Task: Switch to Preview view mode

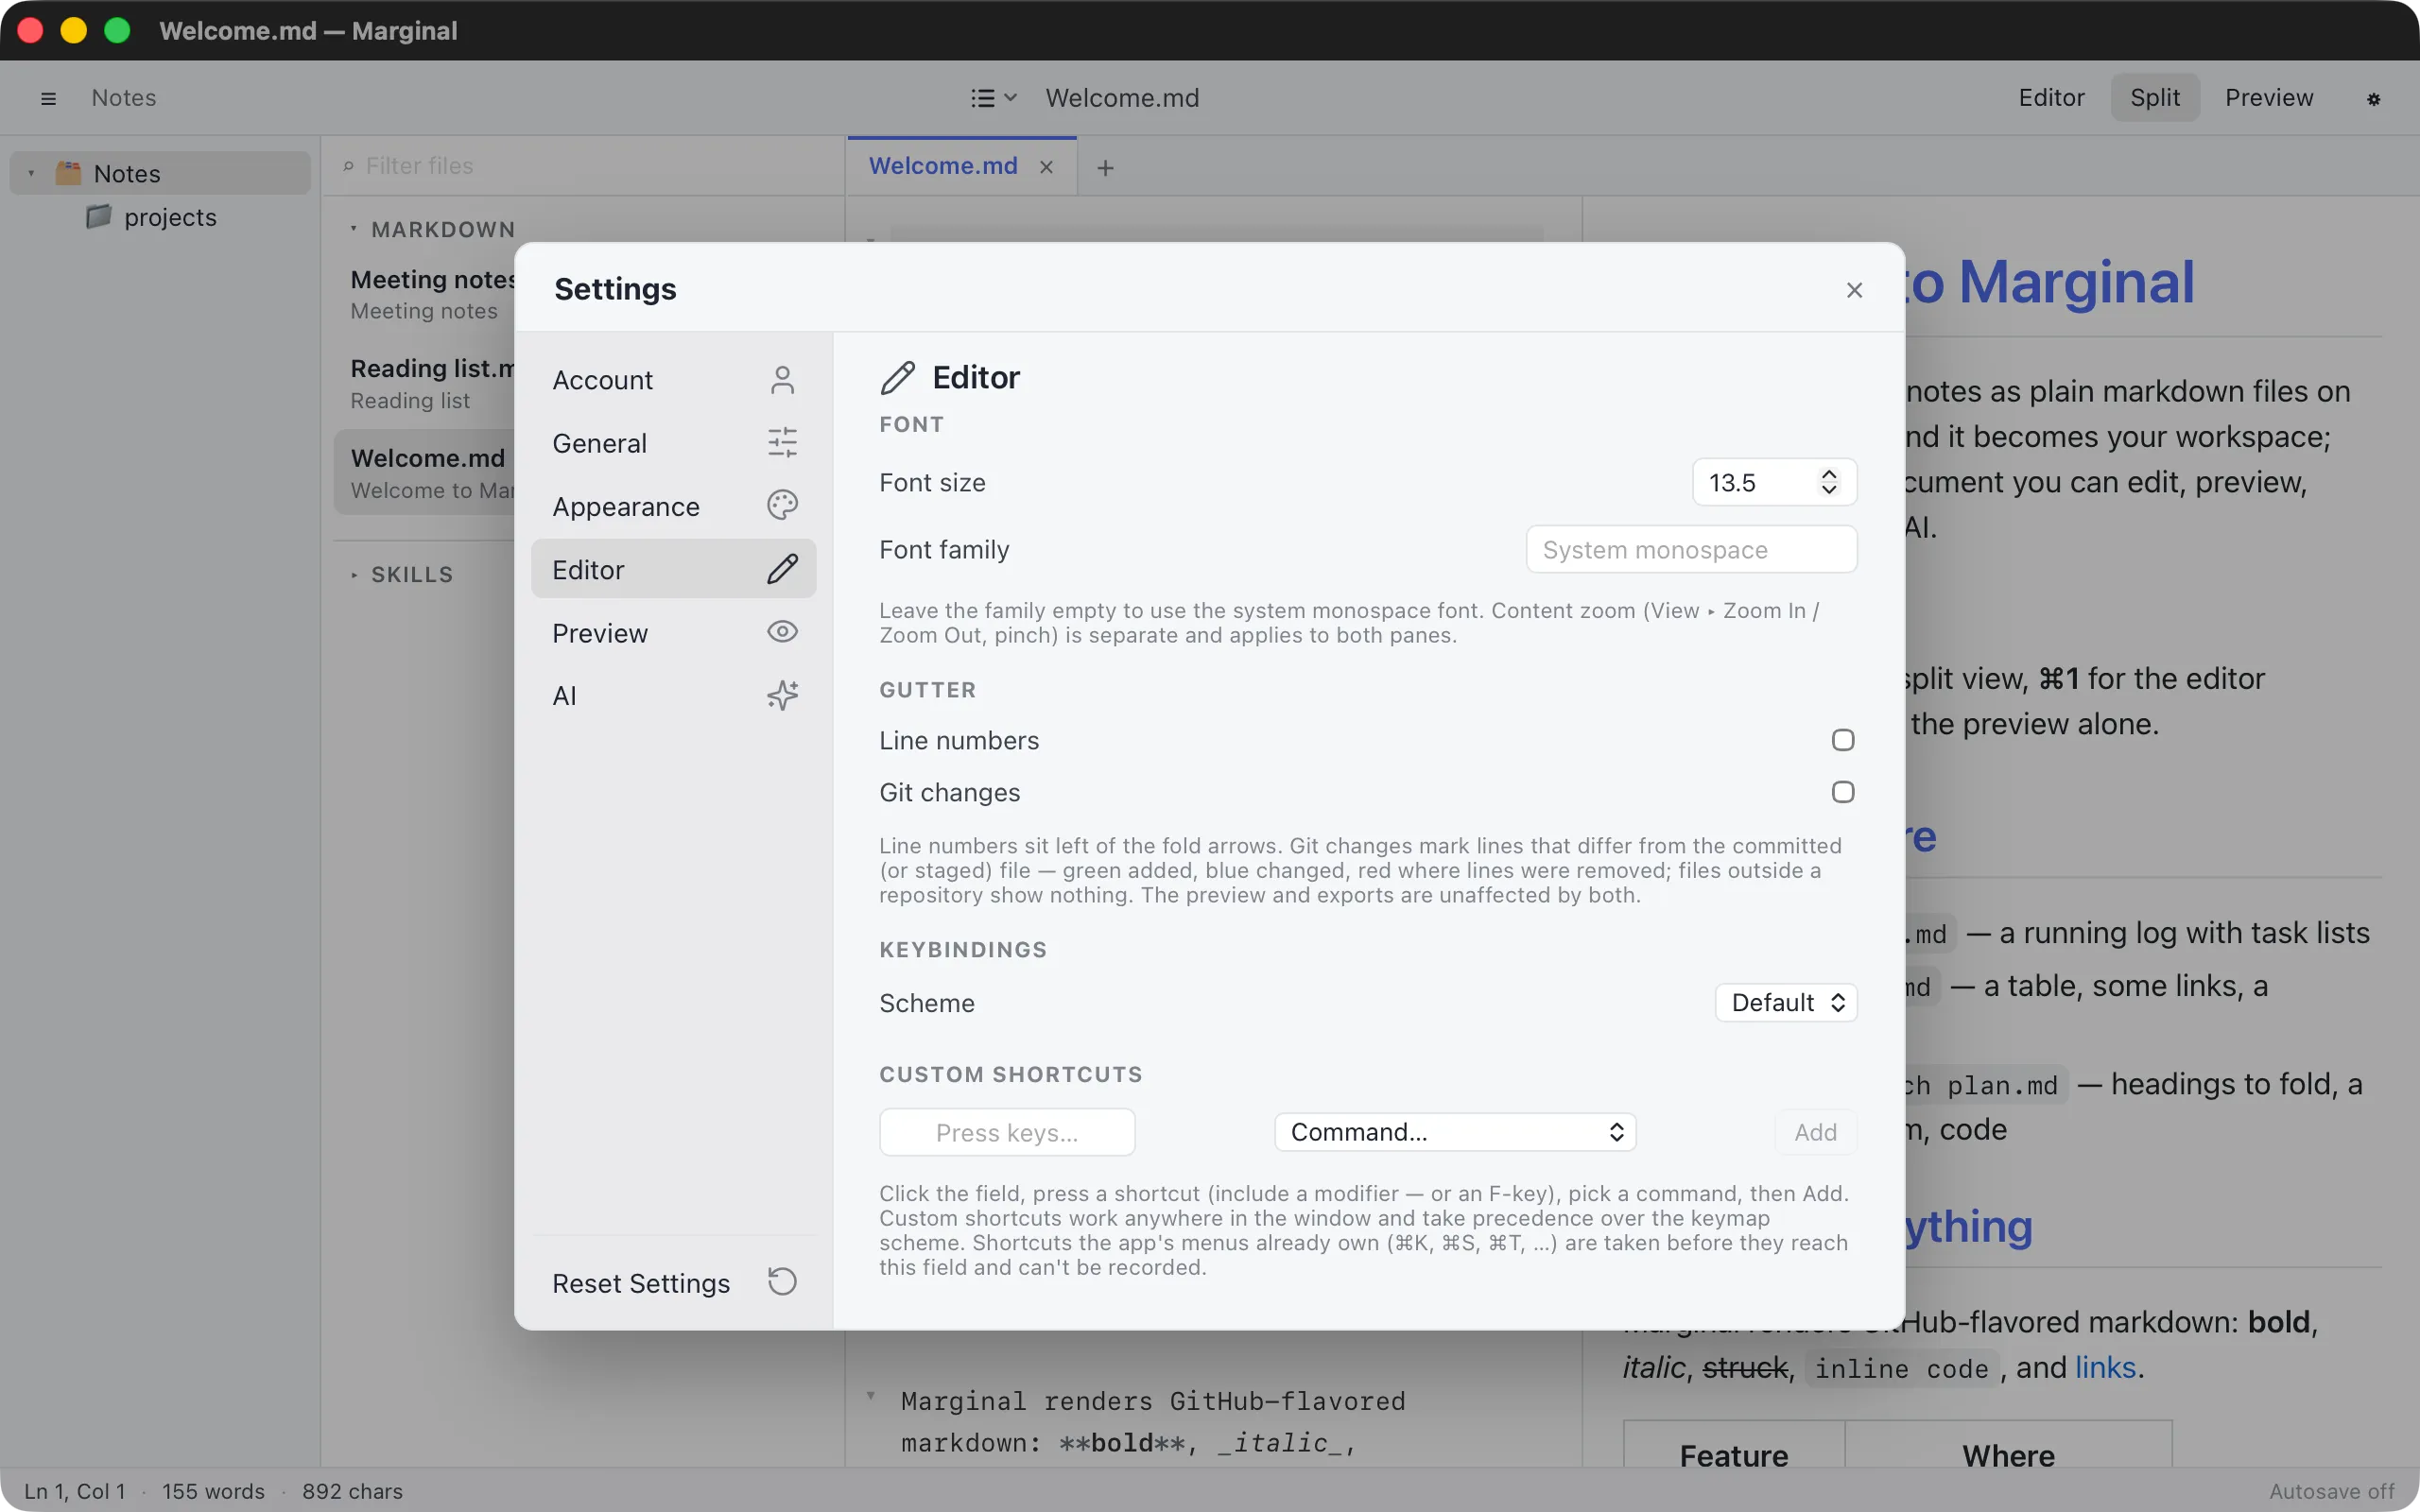Action: (2269, 98)
